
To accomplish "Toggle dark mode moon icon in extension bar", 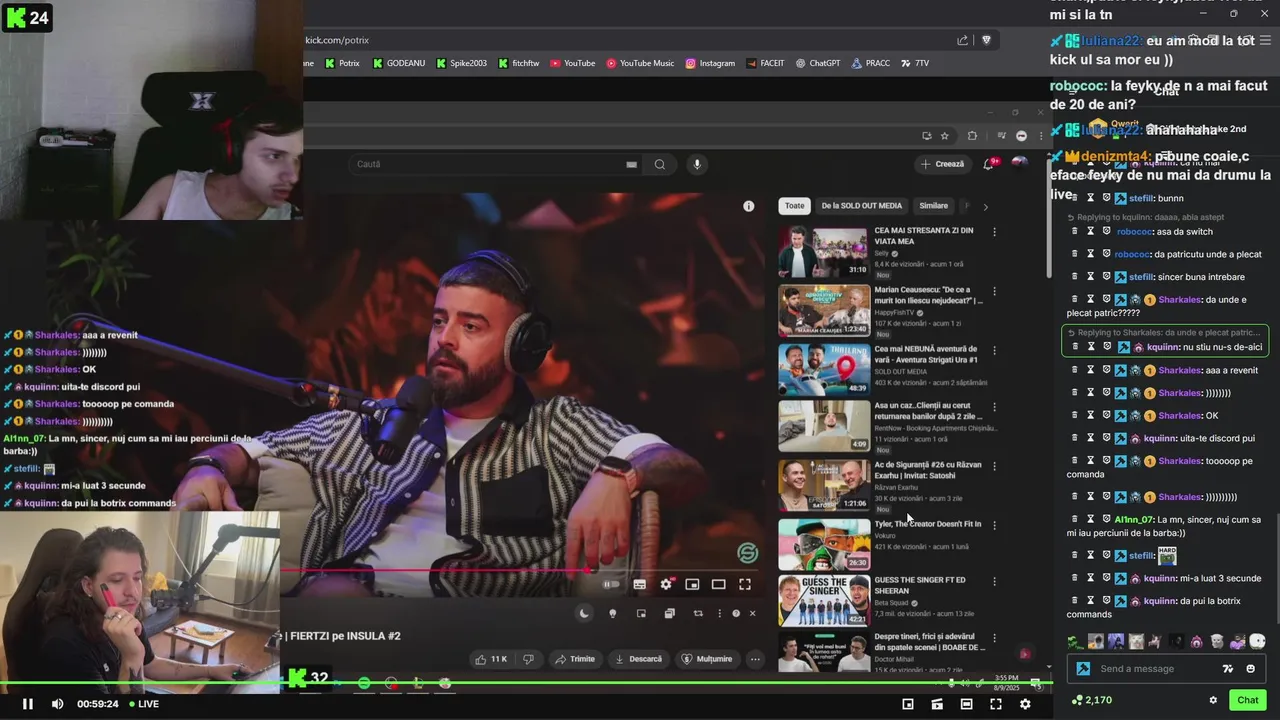I will click(x=585, y=613).
